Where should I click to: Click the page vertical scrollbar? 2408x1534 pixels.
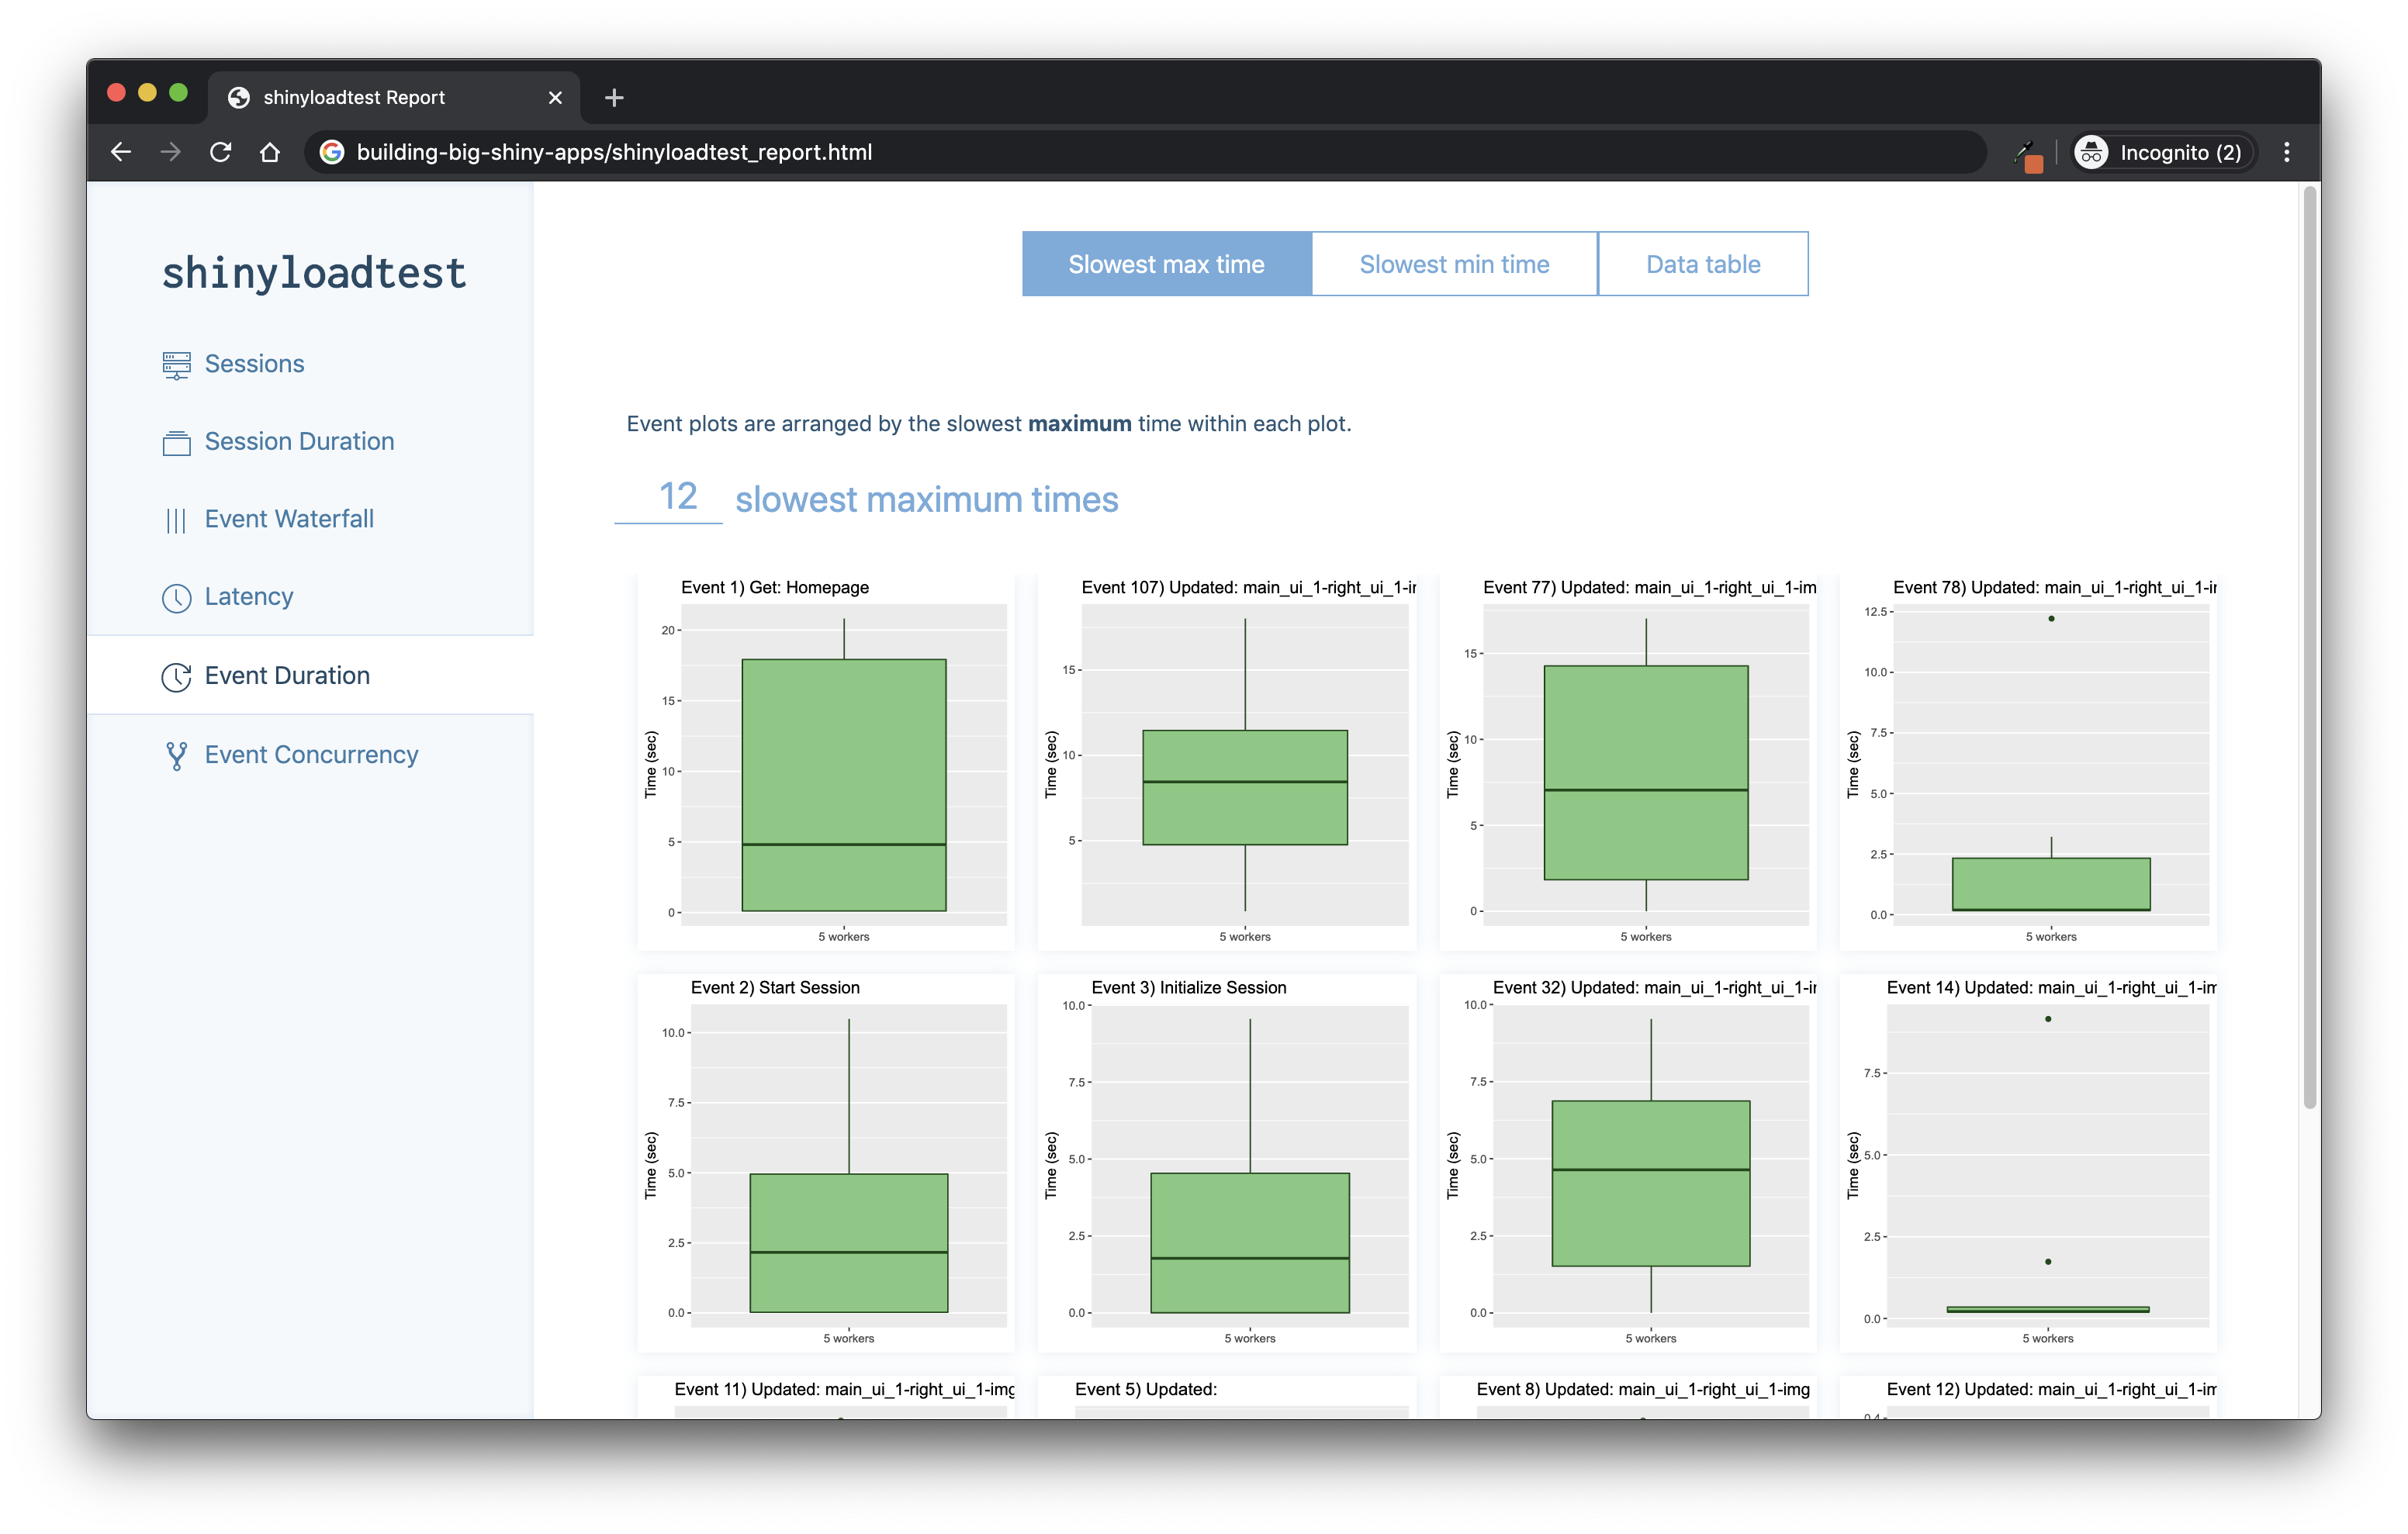pyautogui.click(x=2309, y=648)
